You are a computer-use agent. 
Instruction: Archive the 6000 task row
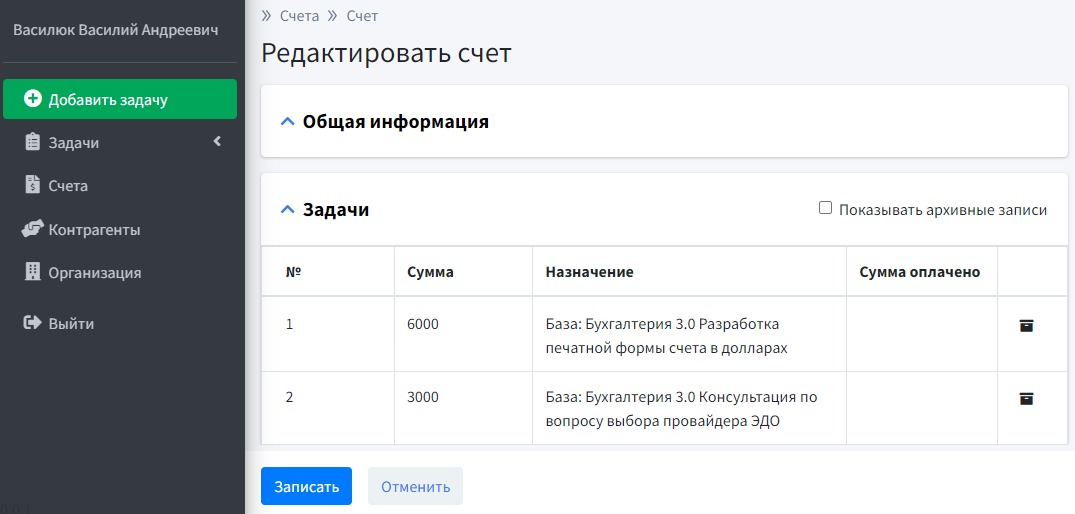1026,325
